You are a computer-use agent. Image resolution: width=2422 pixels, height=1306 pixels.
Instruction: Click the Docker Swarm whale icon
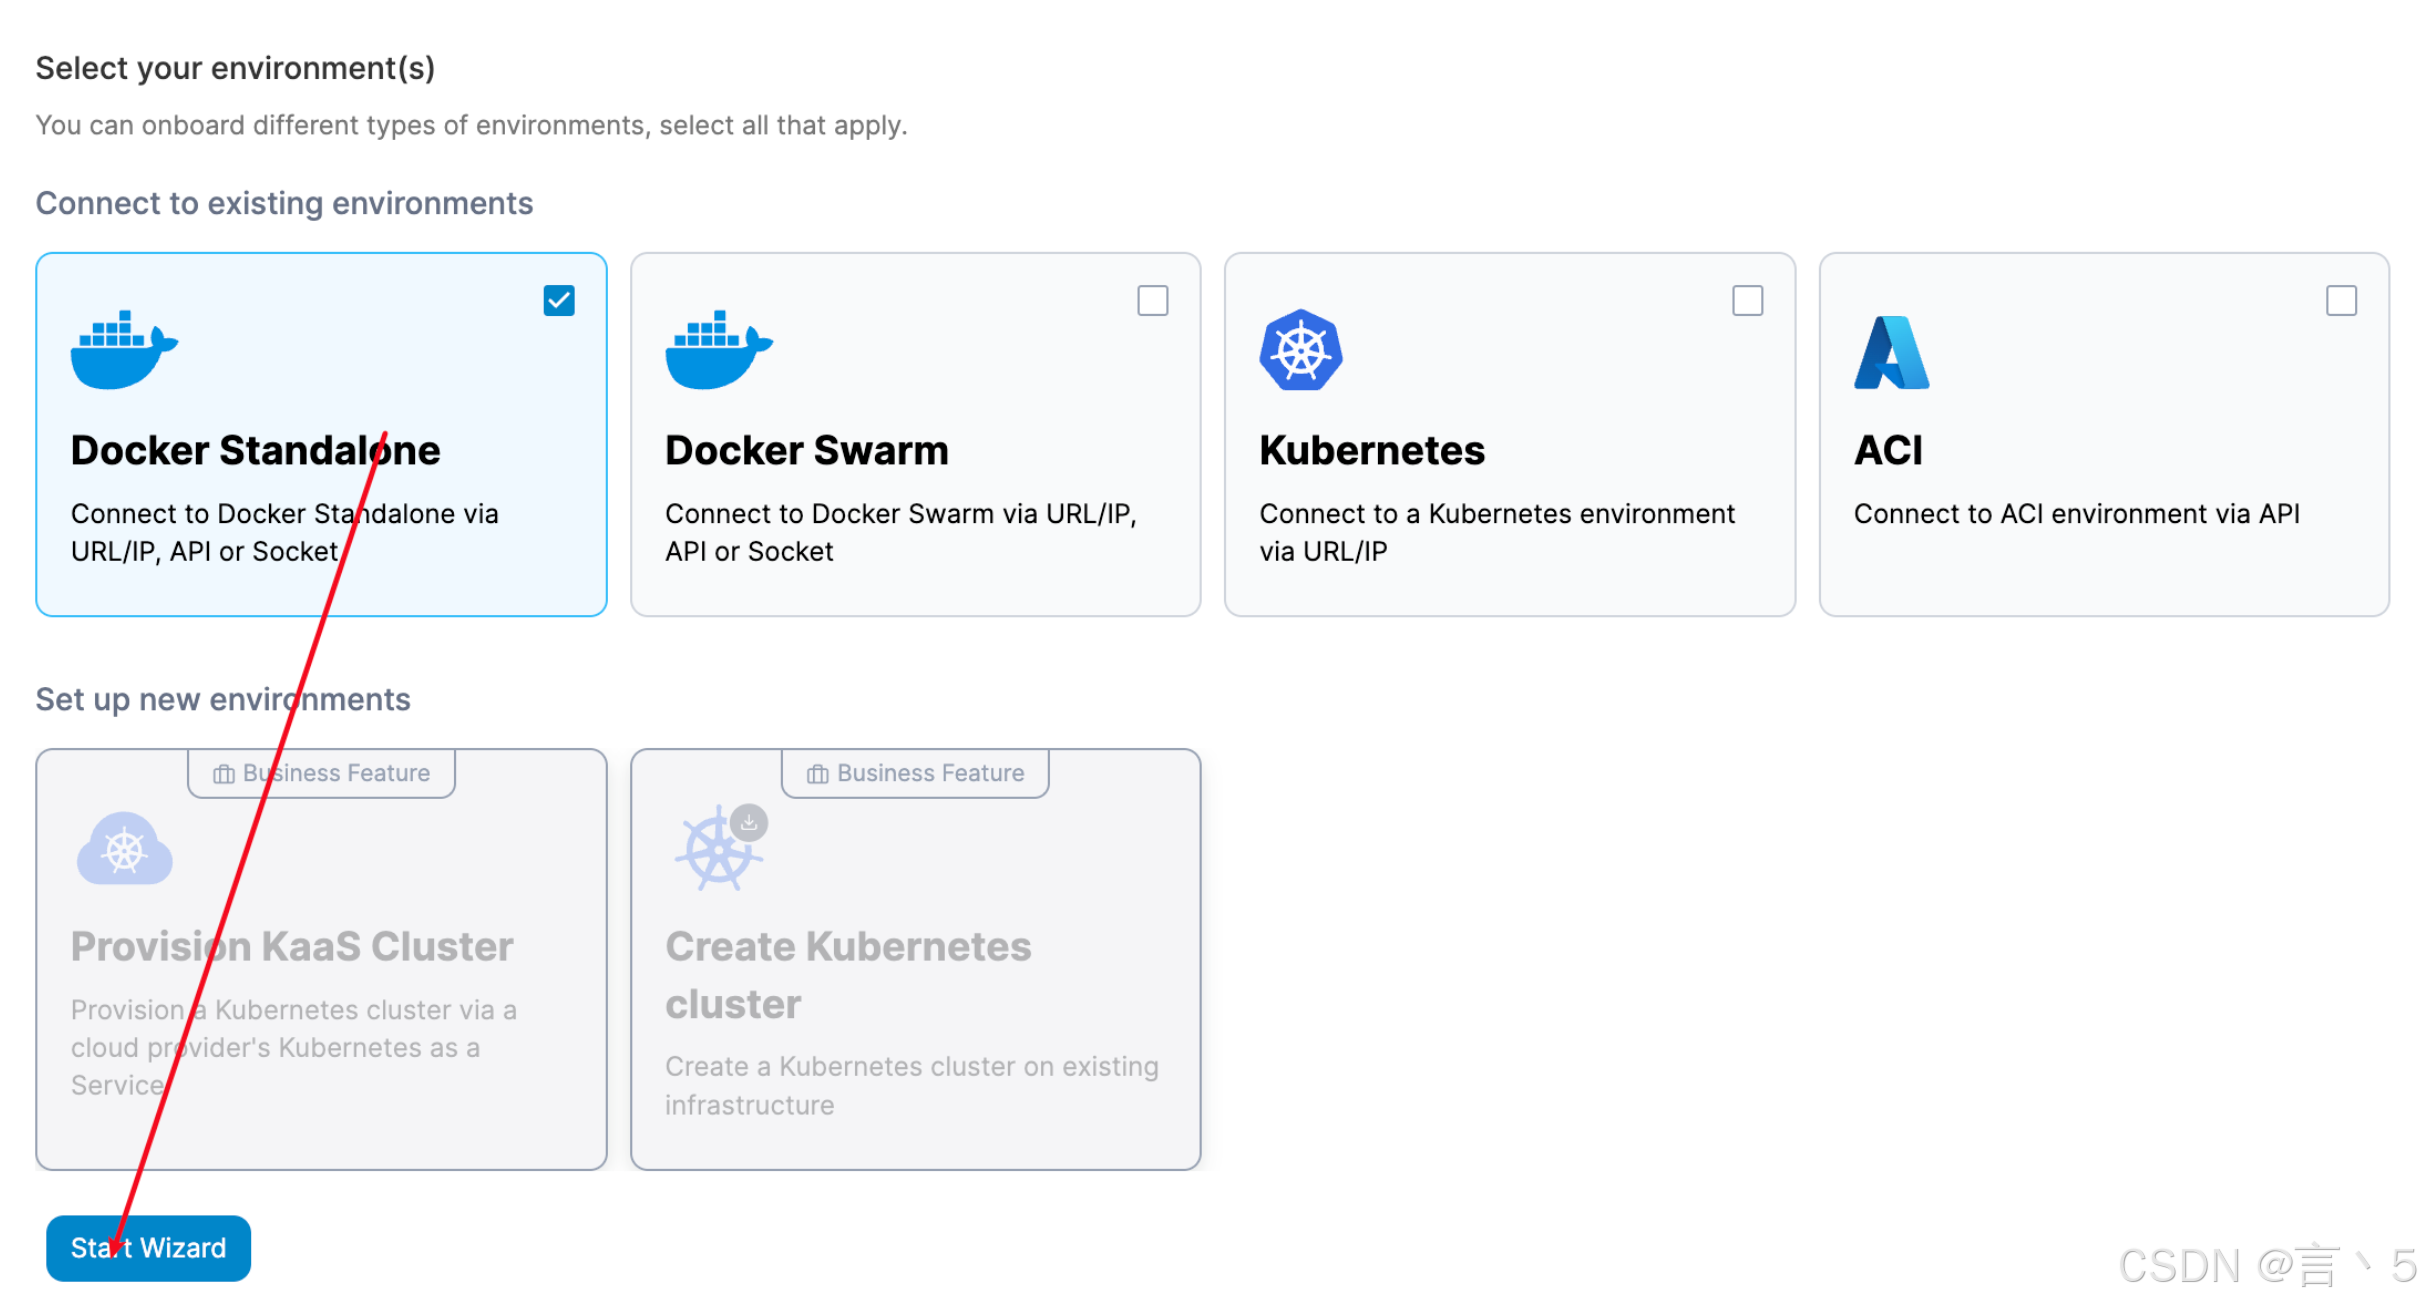(719, 349)
